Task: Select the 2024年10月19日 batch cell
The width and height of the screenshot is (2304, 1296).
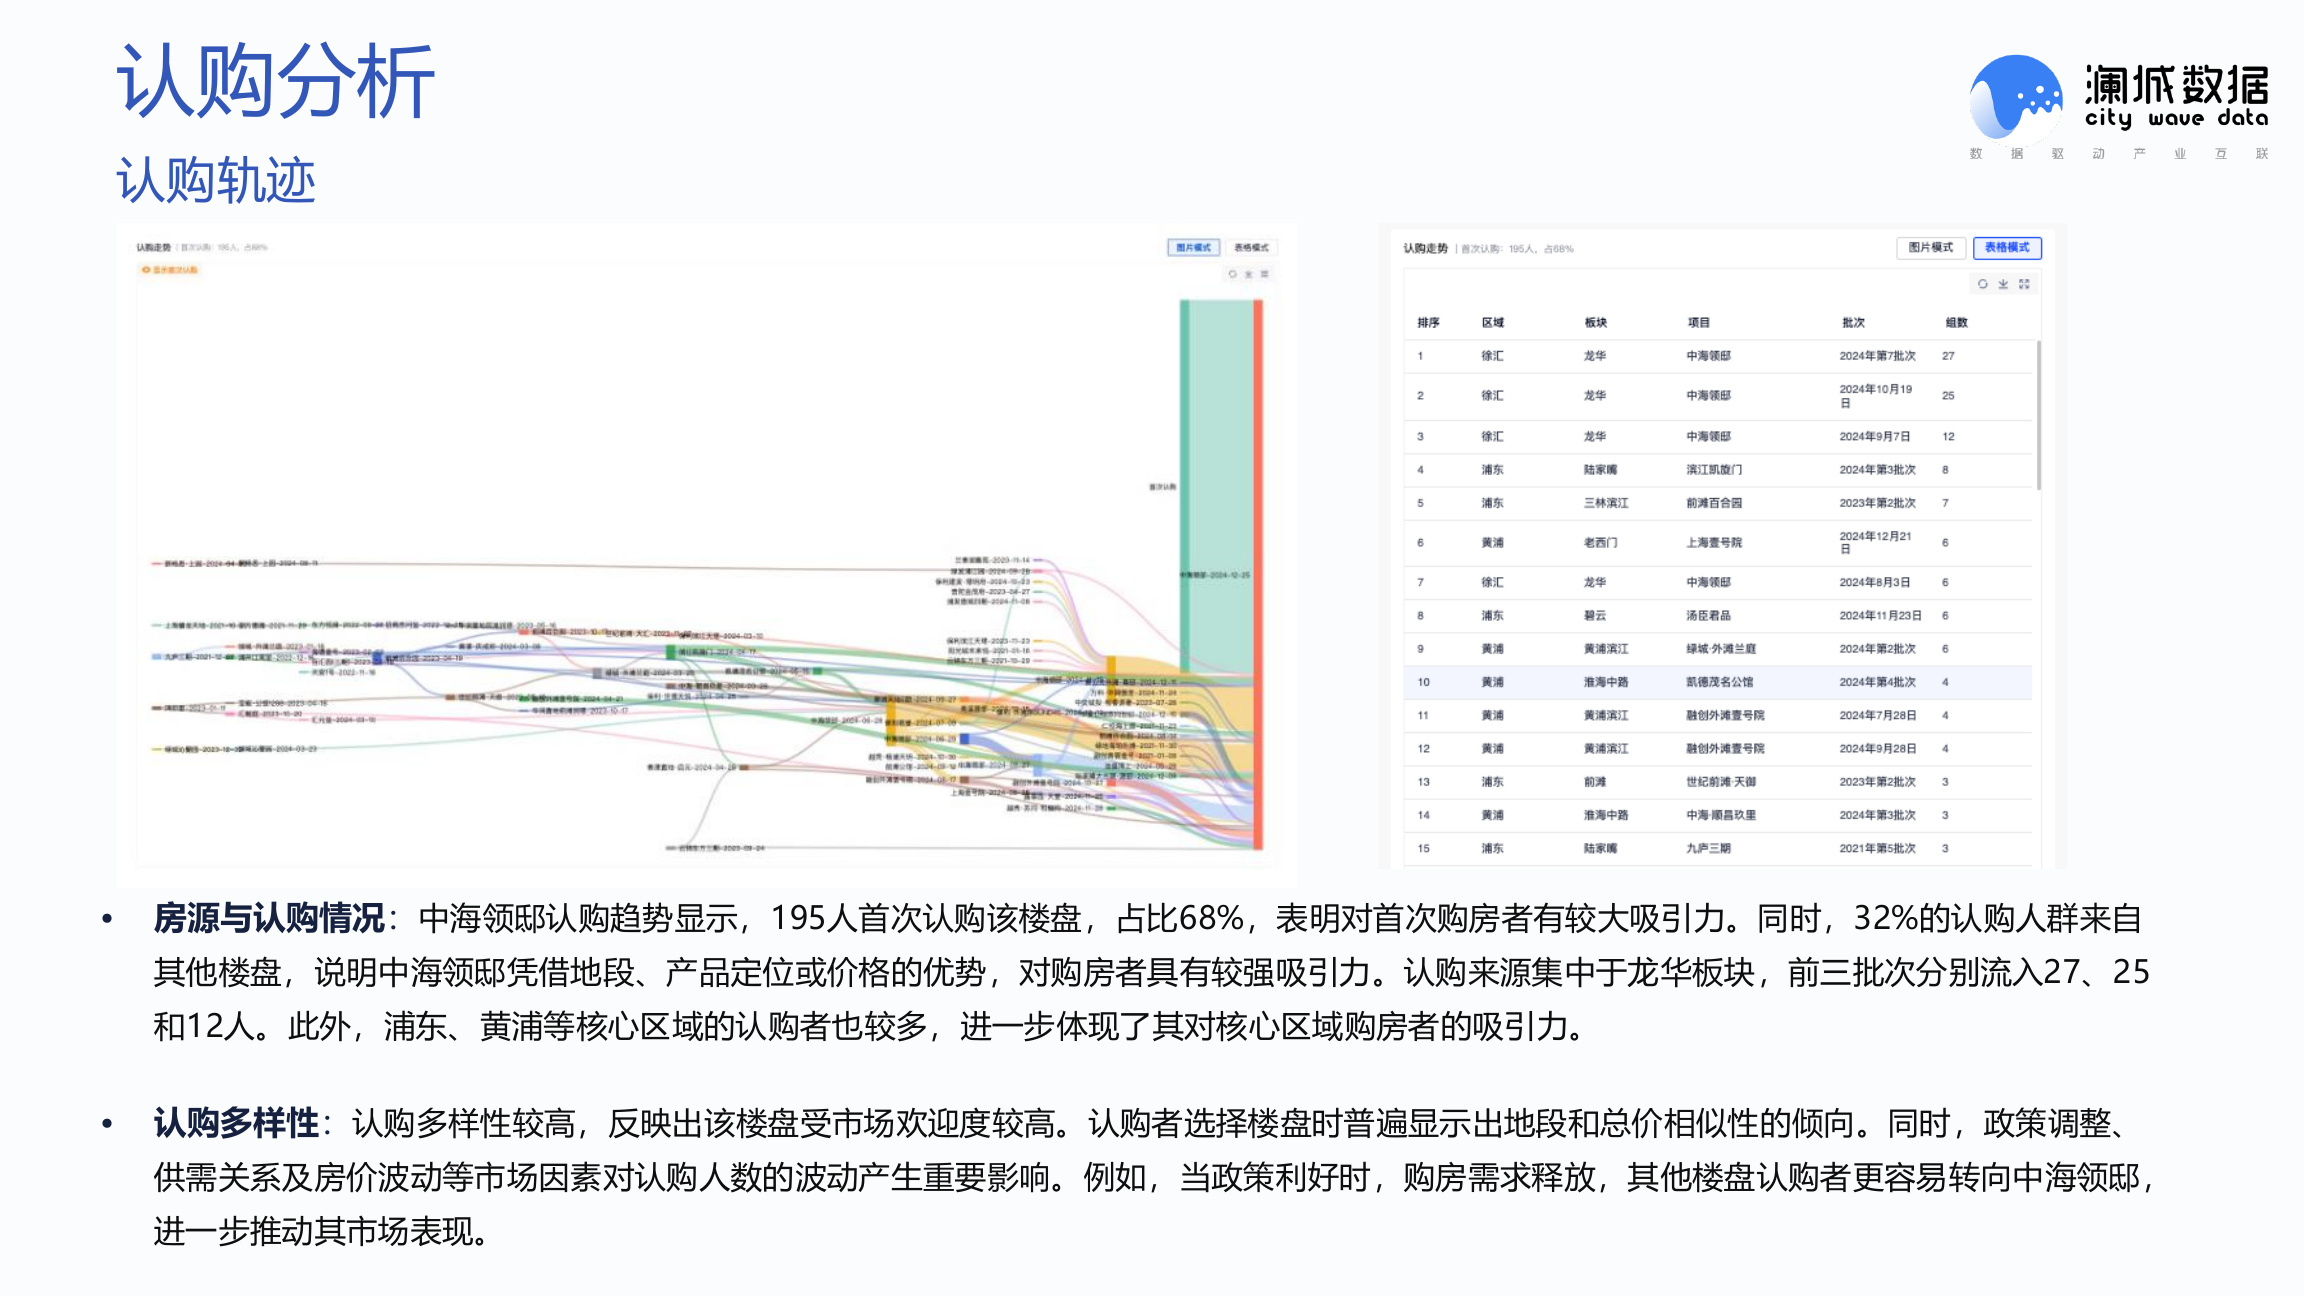Action: click(x=1875, y=396)
